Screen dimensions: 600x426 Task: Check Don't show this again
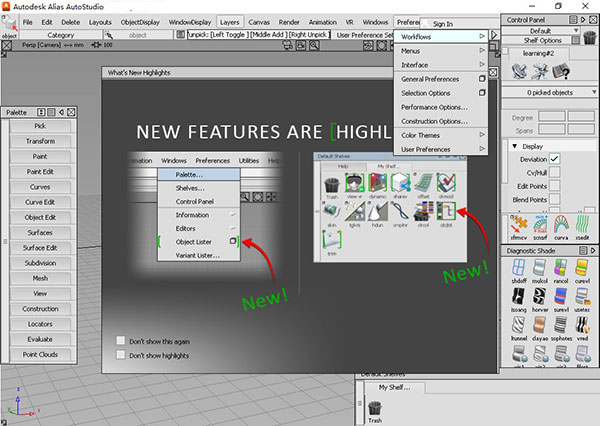click(122, 340)
